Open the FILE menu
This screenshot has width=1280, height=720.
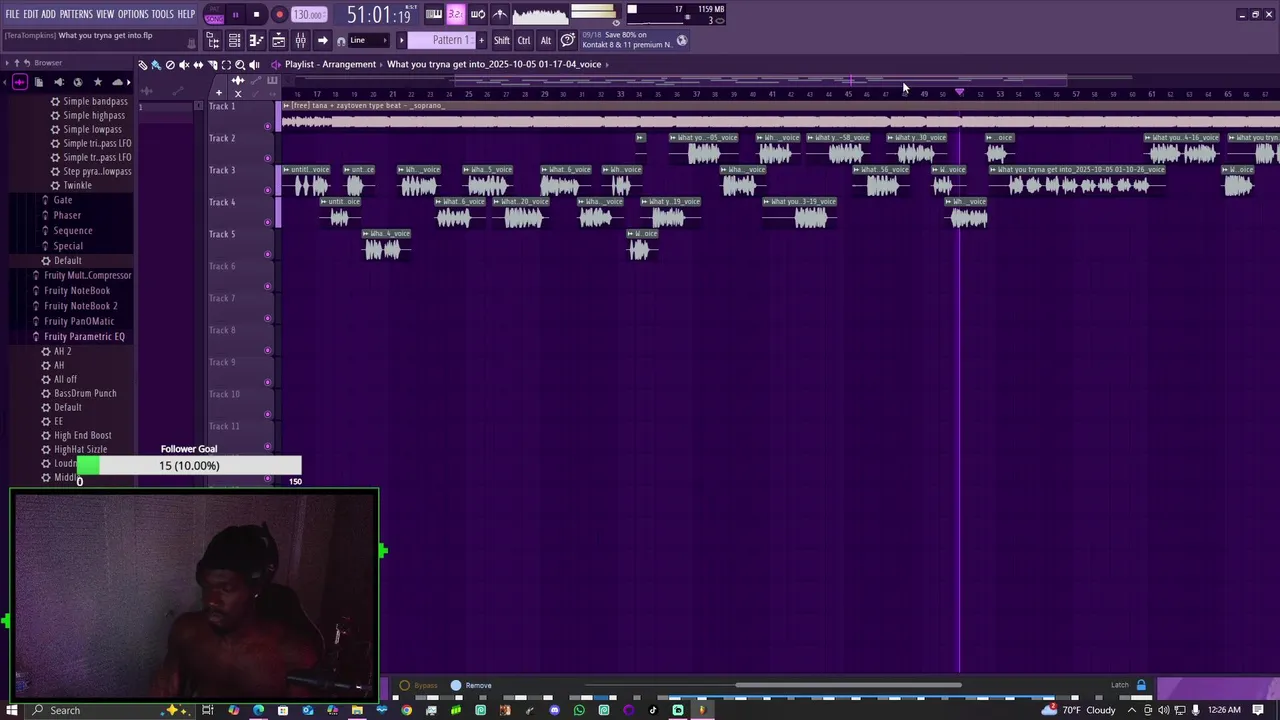click(x=12, y=14)
